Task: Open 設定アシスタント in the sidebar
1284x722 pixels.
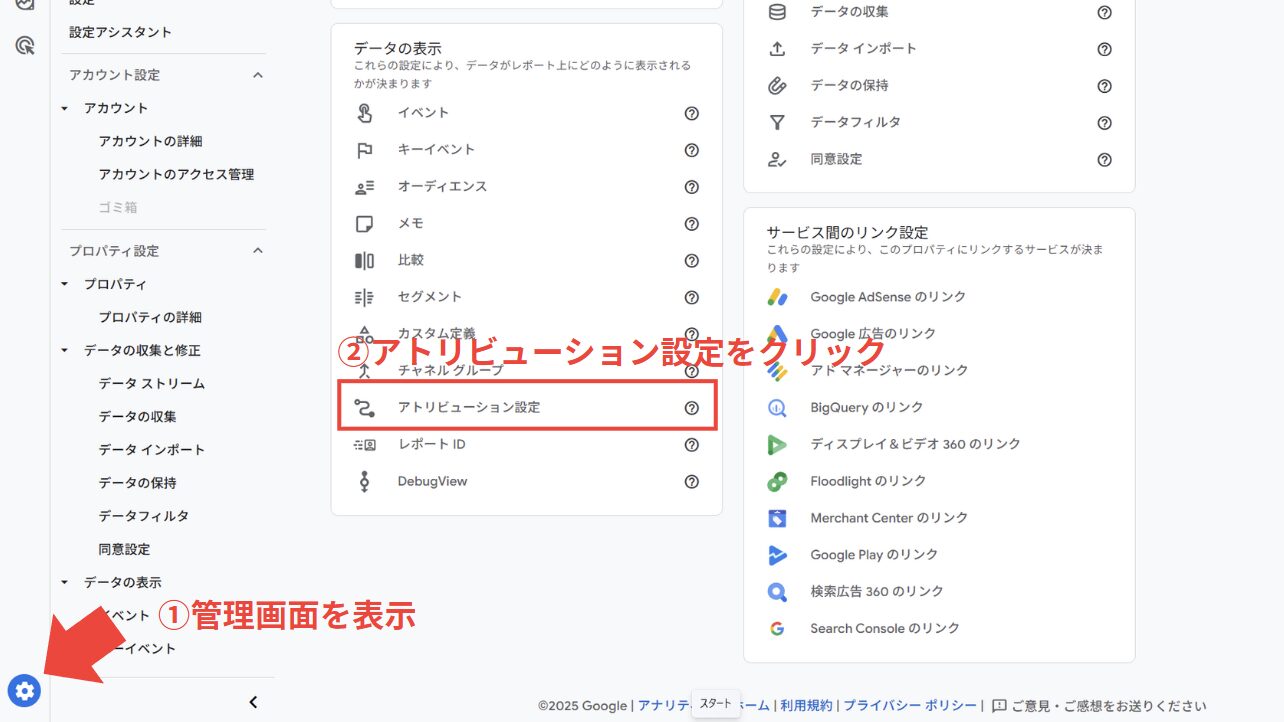Action: (x=120, y=32)
